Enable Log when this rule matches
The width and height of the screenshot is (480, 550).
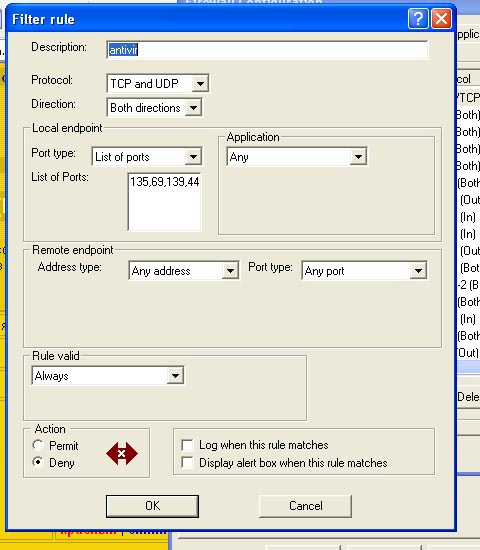tap(187, 445)
